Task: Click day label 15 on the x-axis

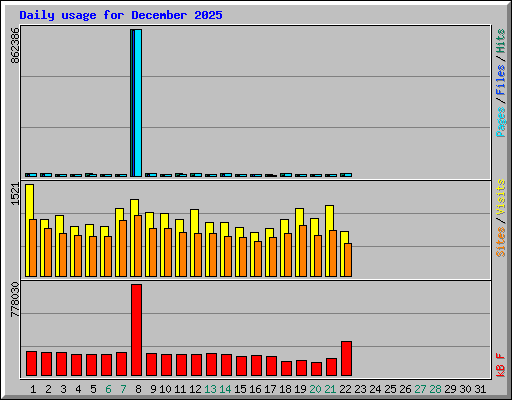Action: coord(240,389)
